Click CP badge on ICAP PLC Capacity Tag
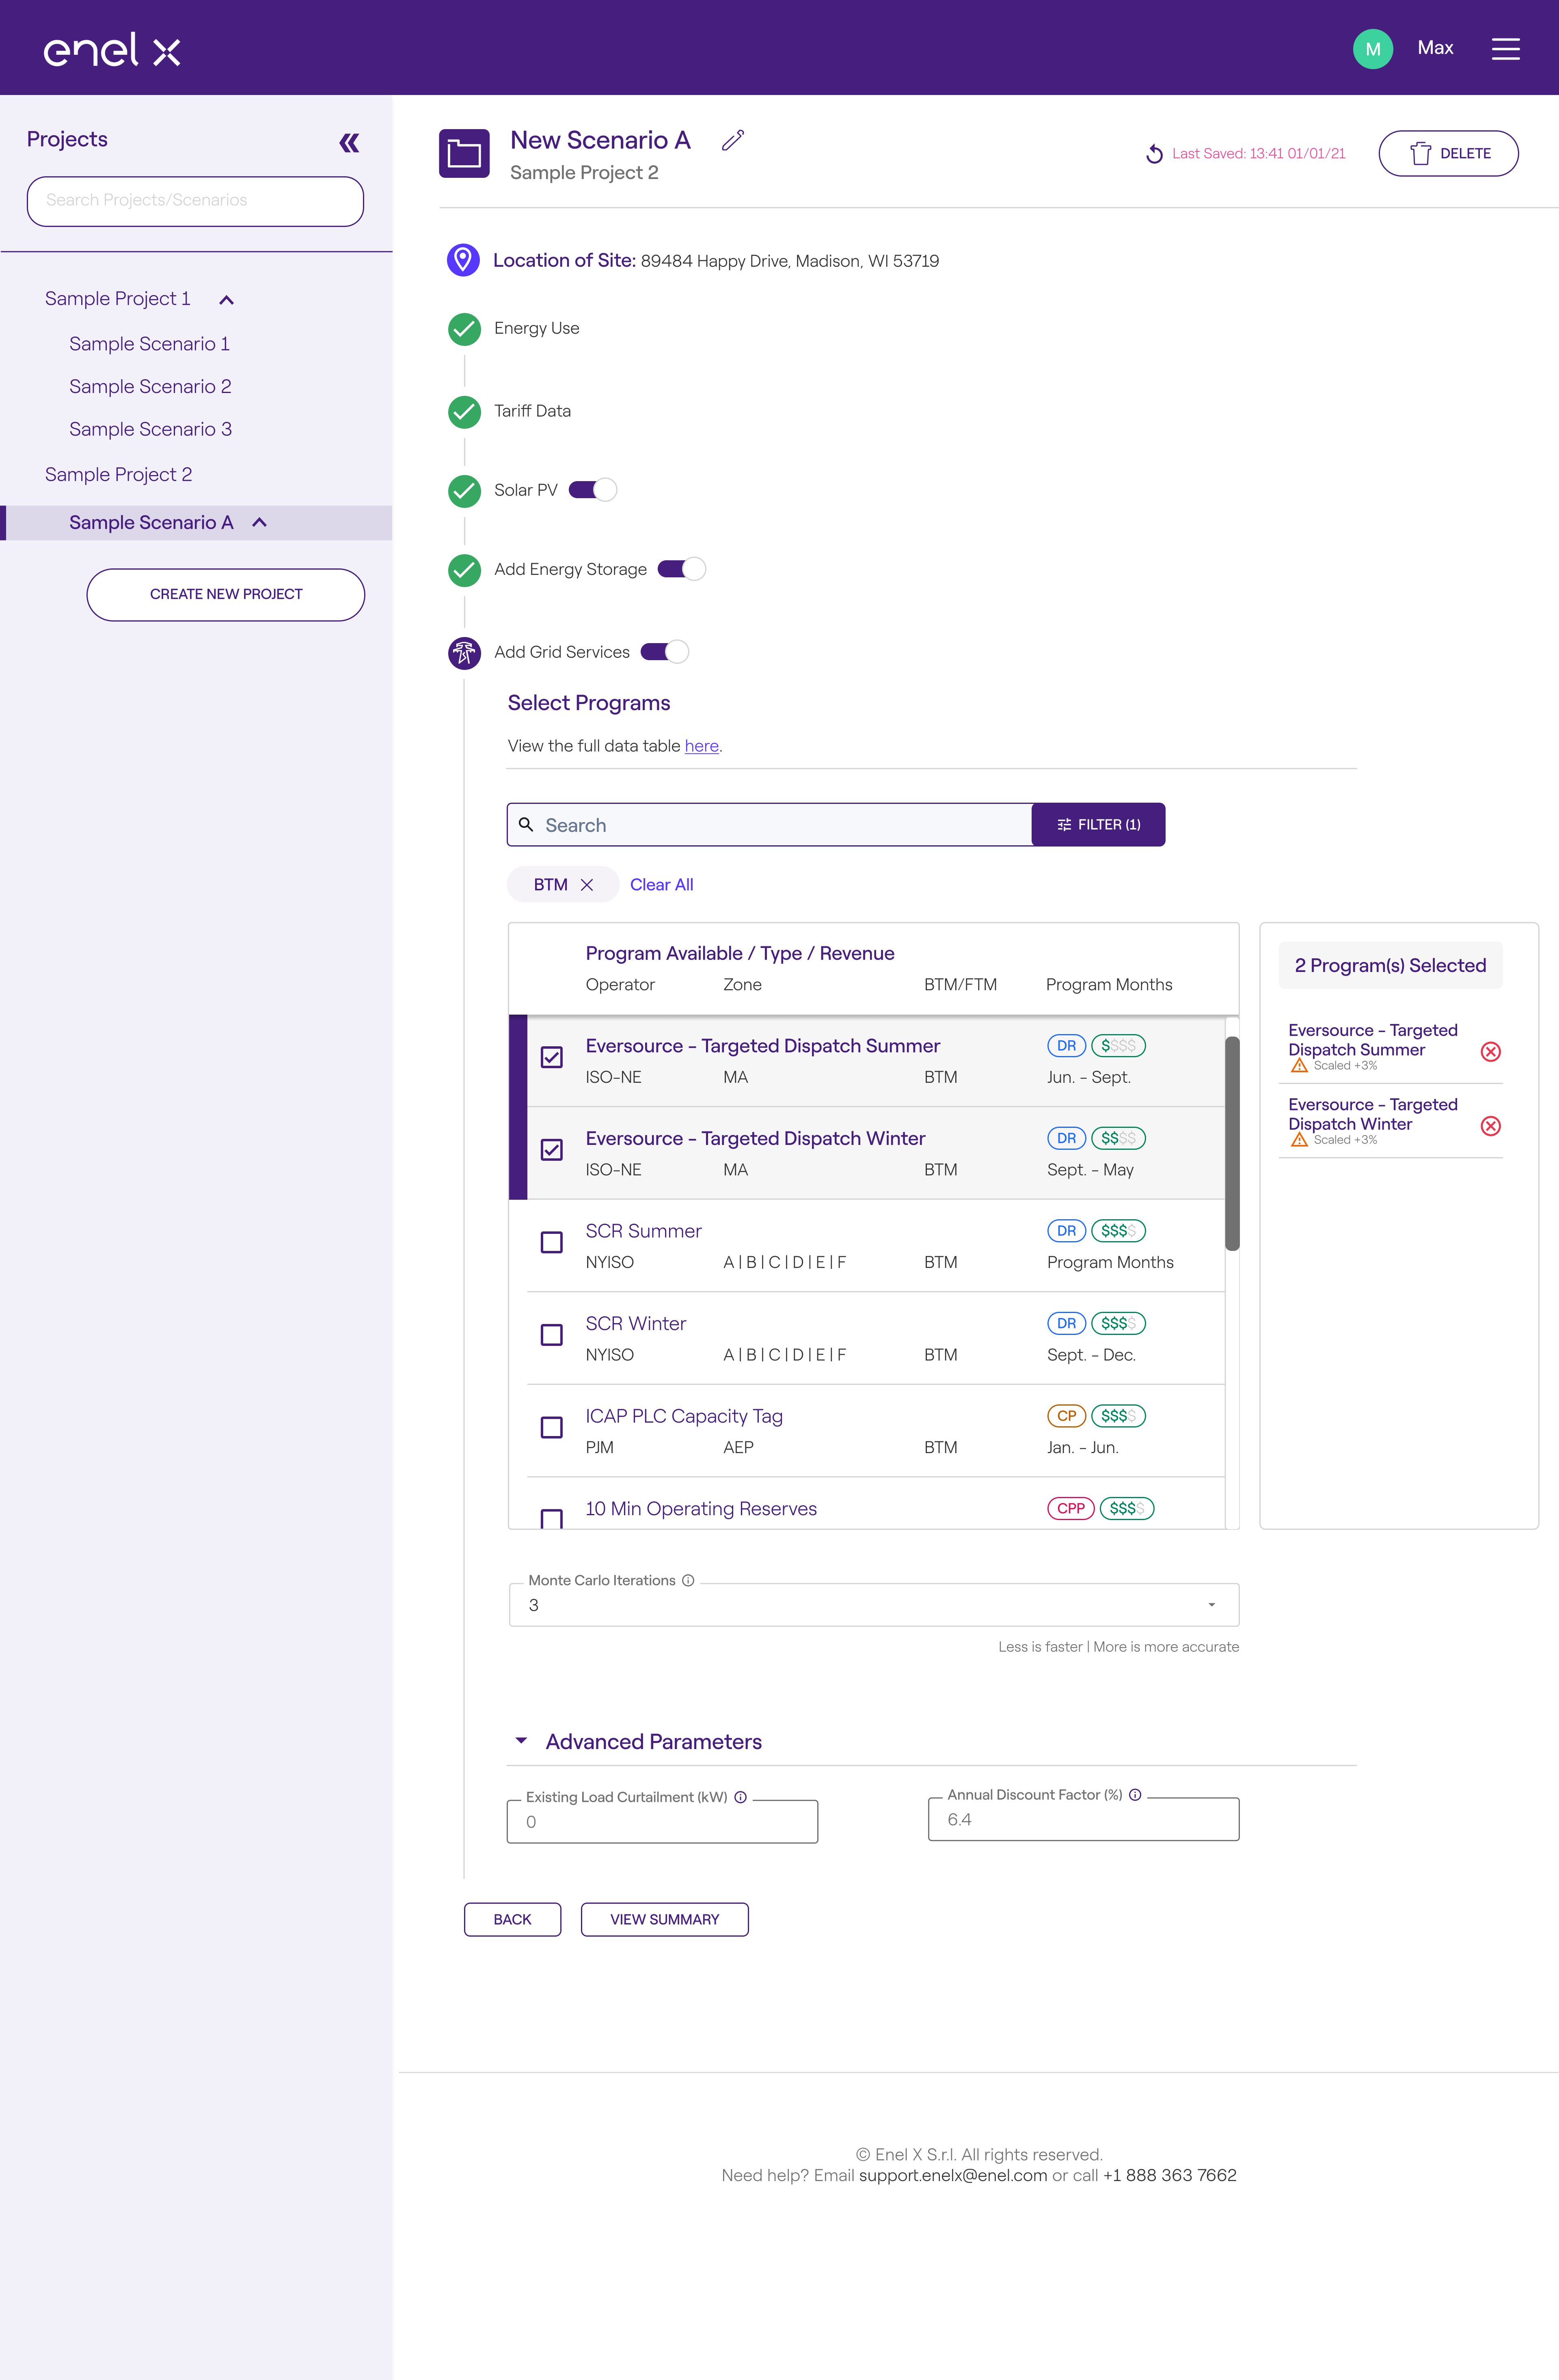Screen dimensions: 1559x2380 pyautogui.click(x=1066, y=1416)
